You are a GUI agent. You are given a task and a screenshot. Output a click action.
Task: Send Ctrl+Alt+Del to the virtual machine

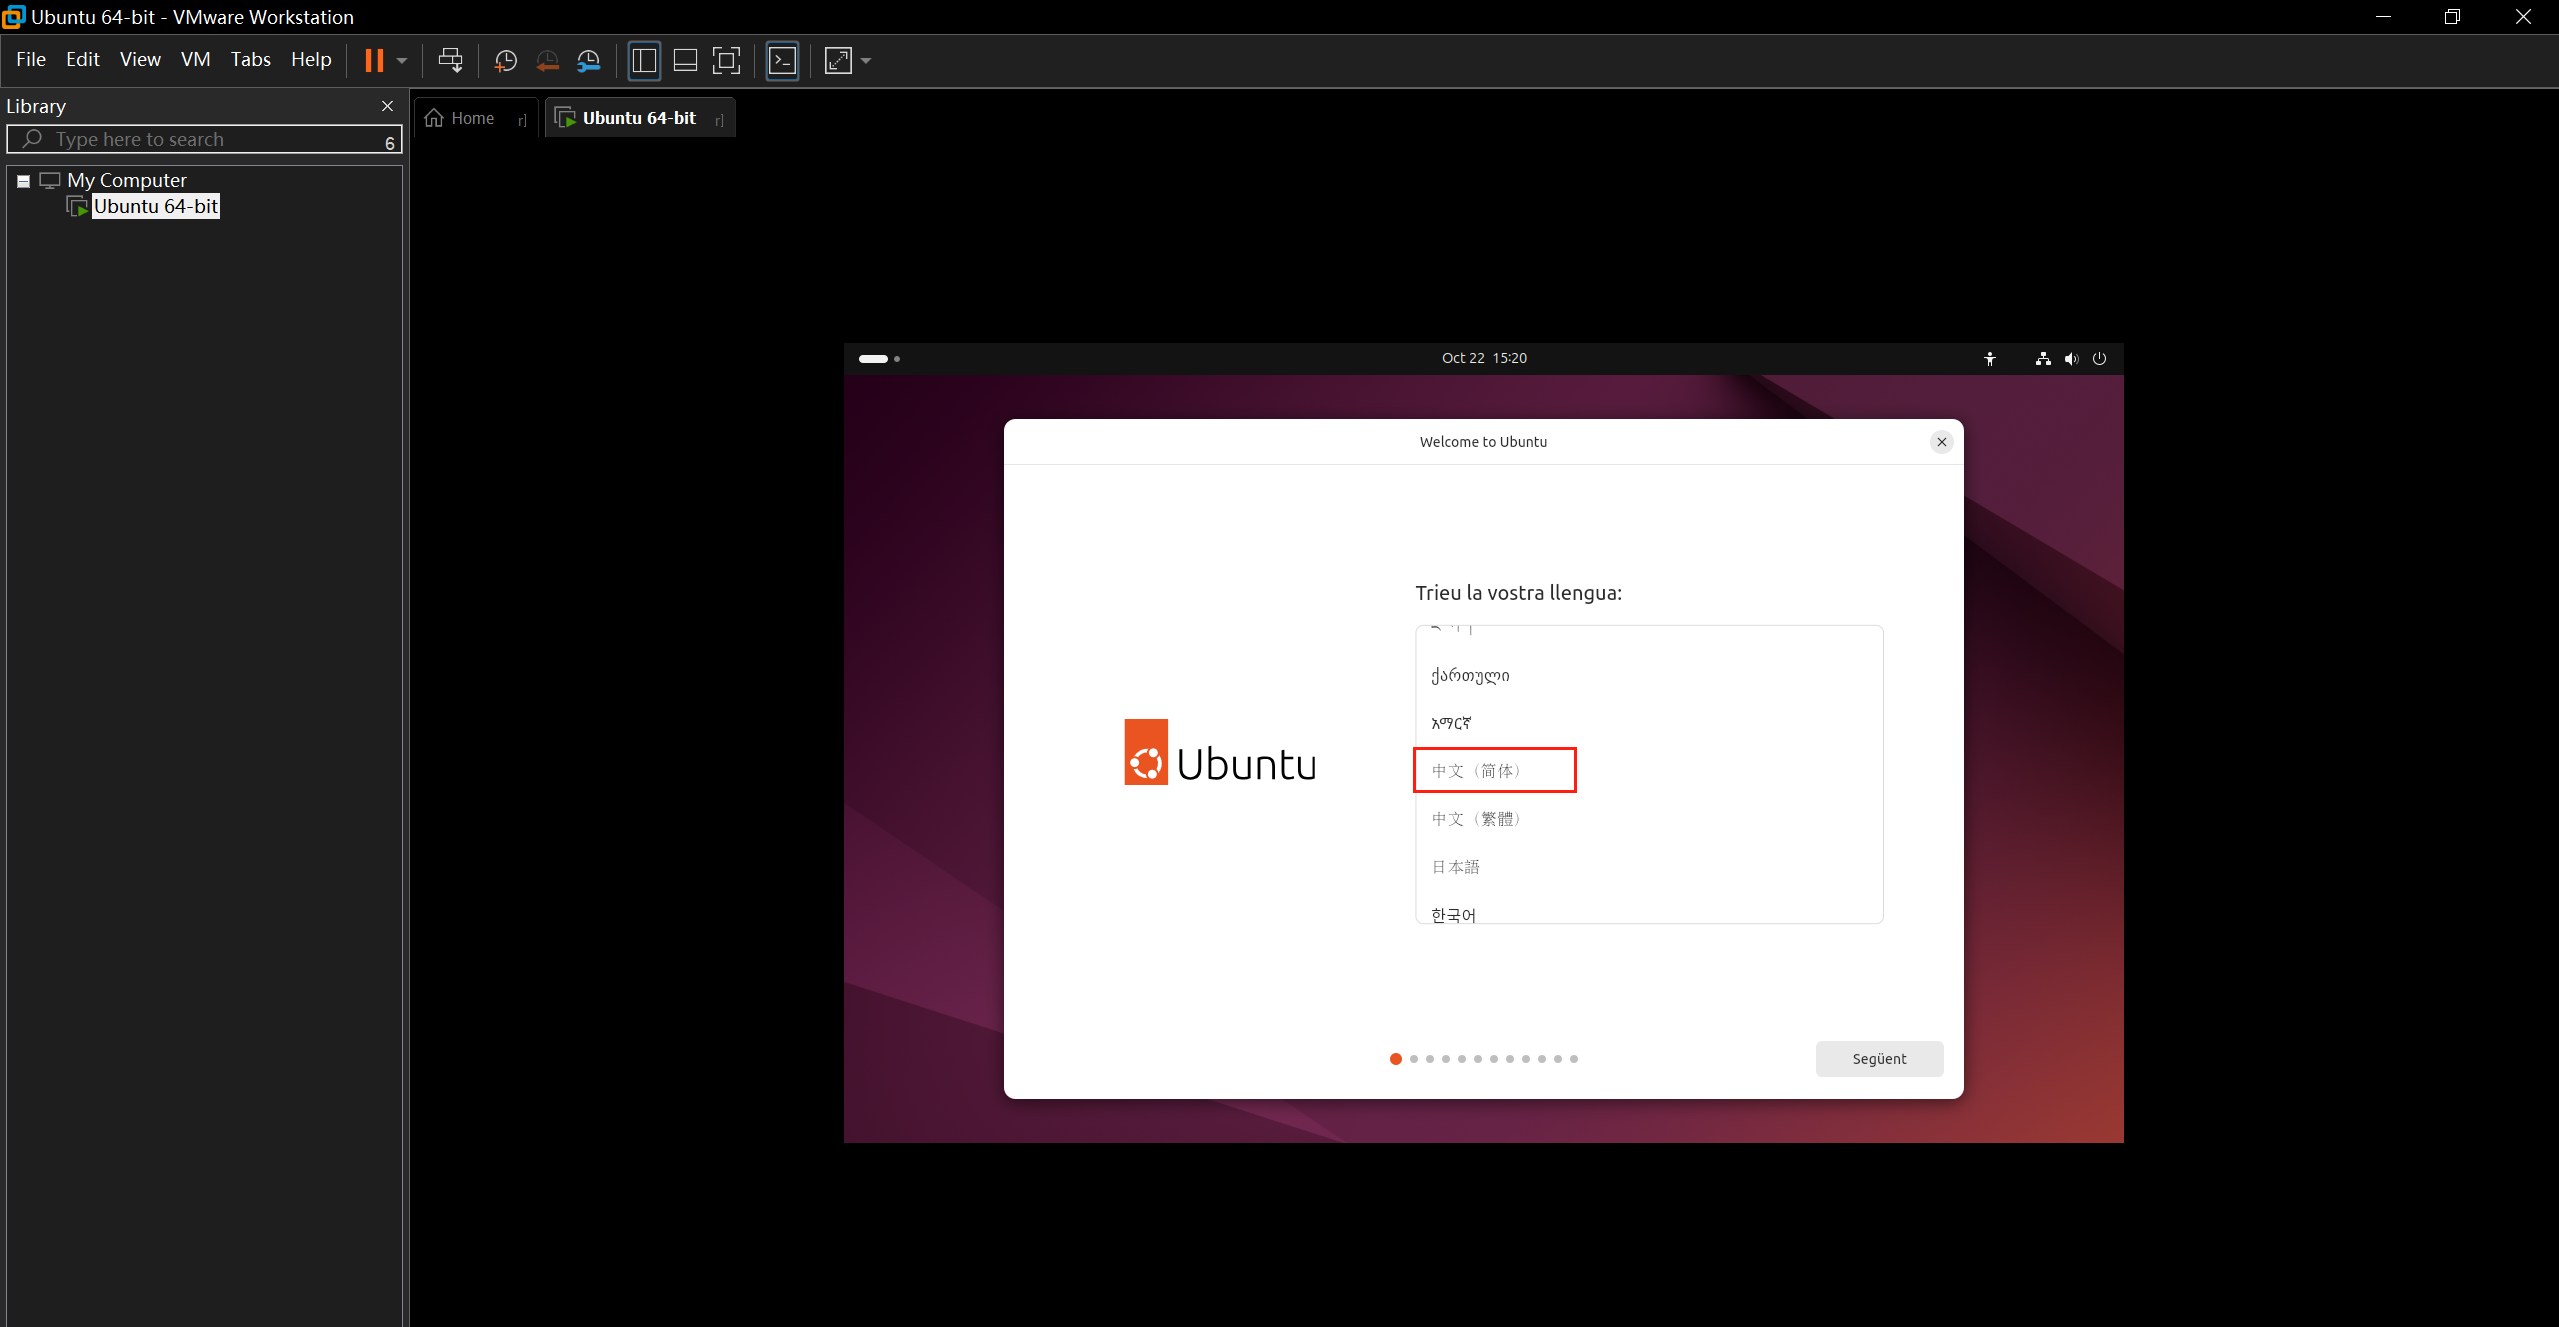(x=450, y=61)
